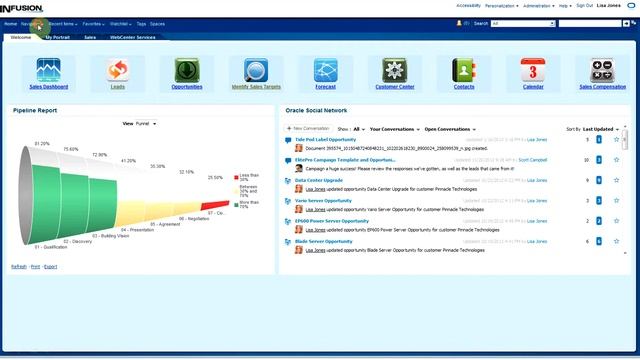Expand the Favorites dropdown menu

click(93, 24)
